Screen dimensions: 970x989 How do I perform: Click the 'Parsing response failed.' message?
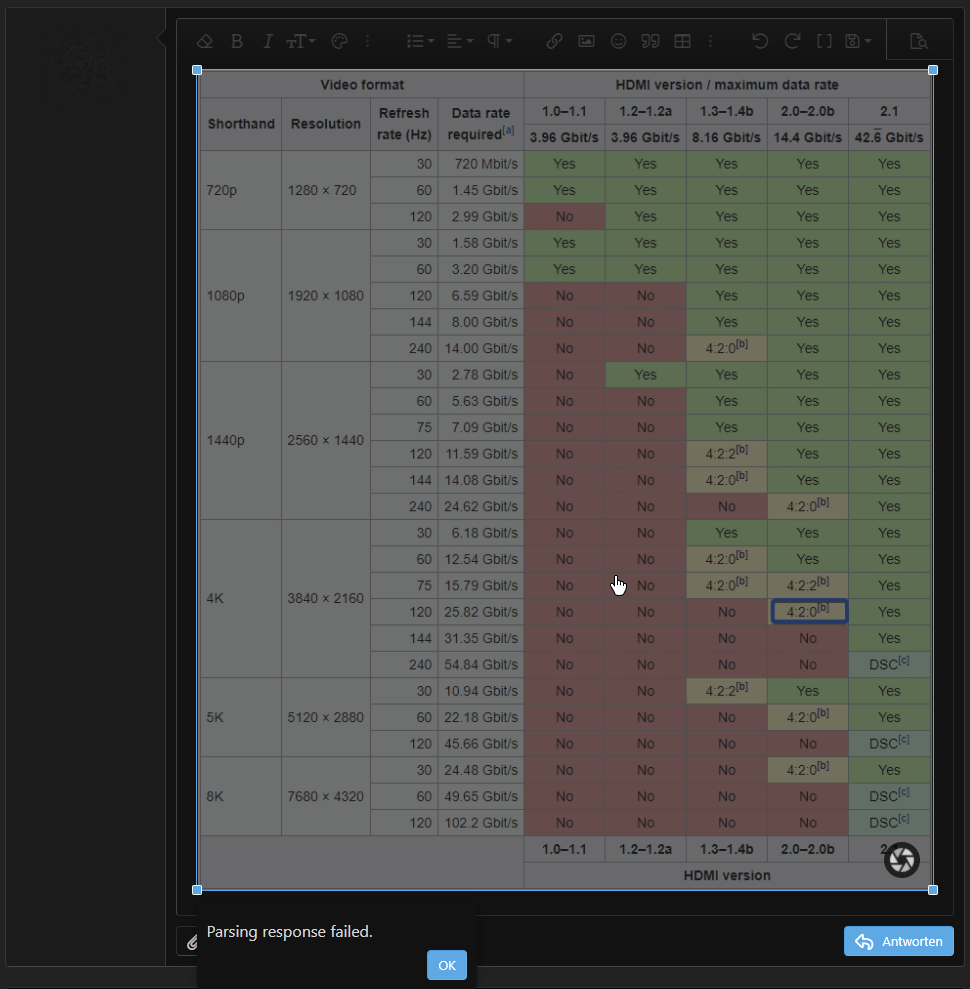(289, 932)
